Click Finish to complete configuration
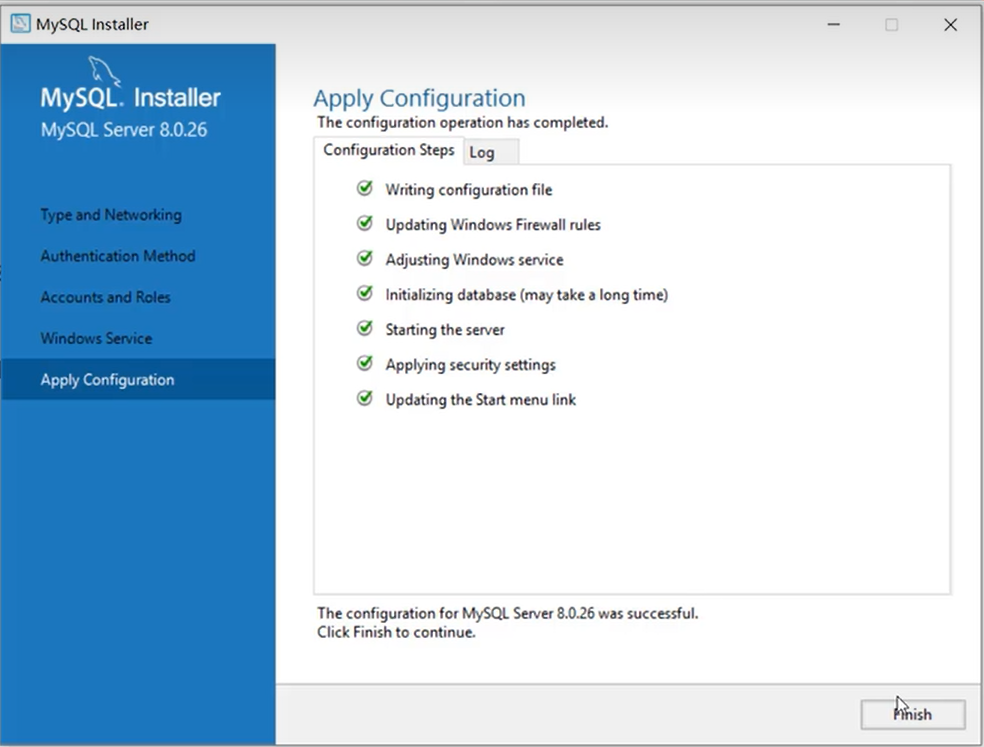The image size is (984, 747). [x=912, y=714]
